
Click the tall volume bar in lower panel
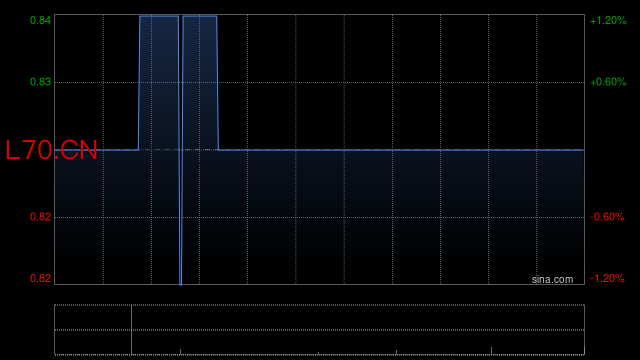coord(131,330)
